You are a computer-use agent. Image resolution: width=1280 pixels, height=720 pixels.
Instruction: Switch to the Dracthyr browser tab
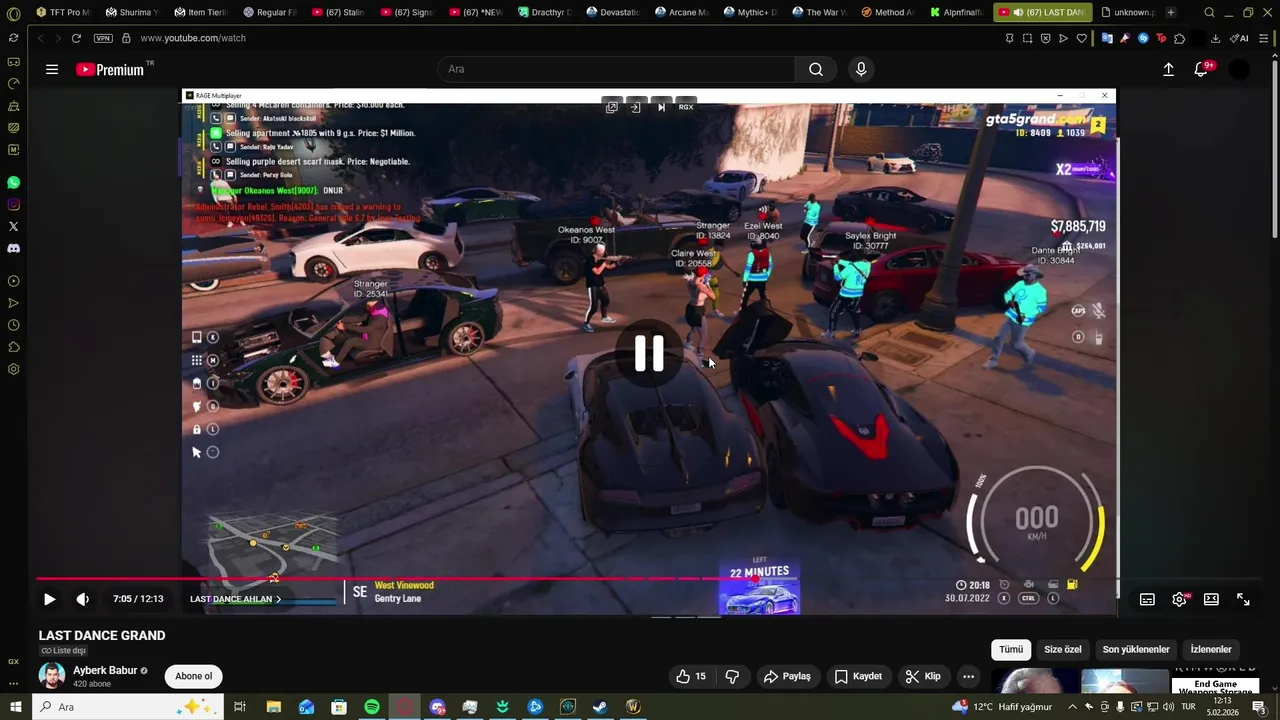click(545, 12)
